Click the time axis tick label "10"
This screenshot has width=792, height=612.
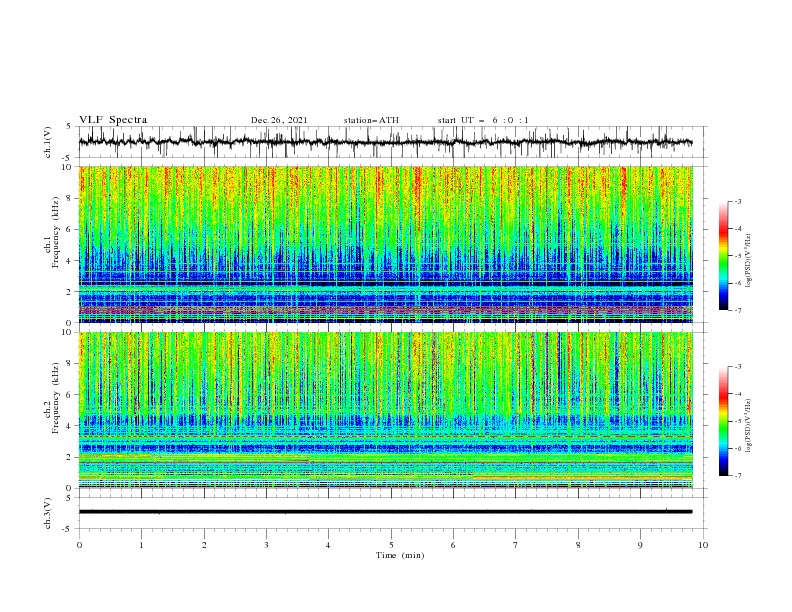703,545
